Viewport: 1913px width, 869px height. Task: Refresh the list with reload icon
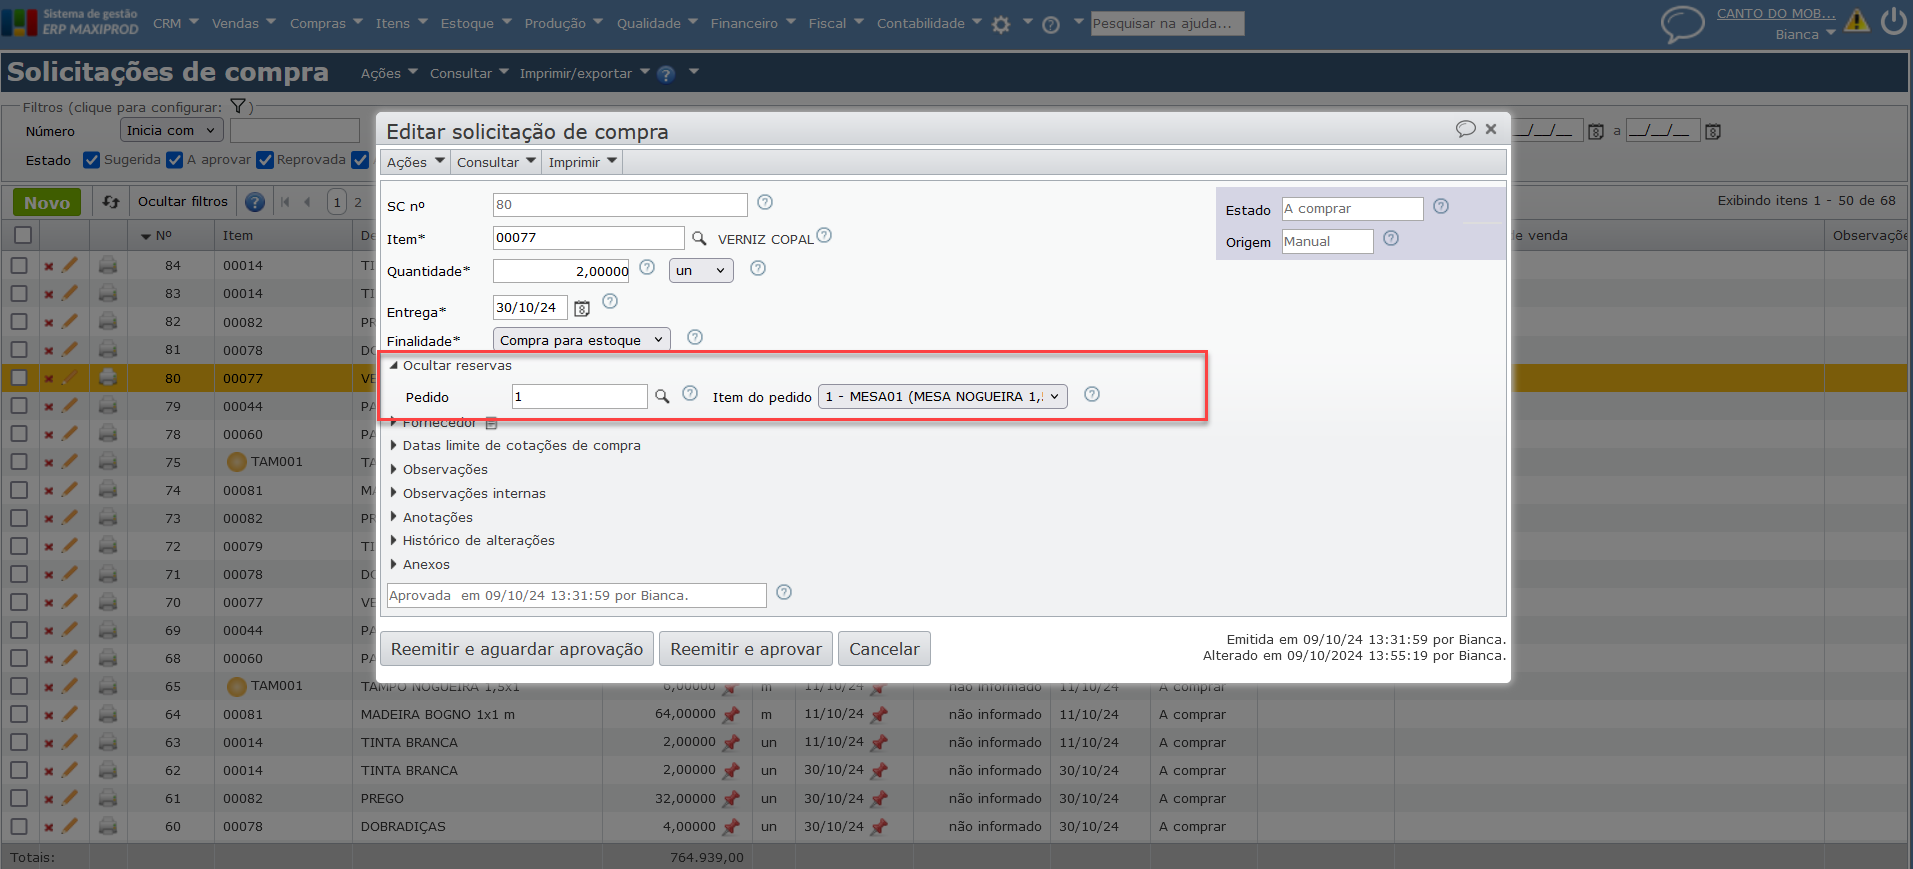coord(111,202)
